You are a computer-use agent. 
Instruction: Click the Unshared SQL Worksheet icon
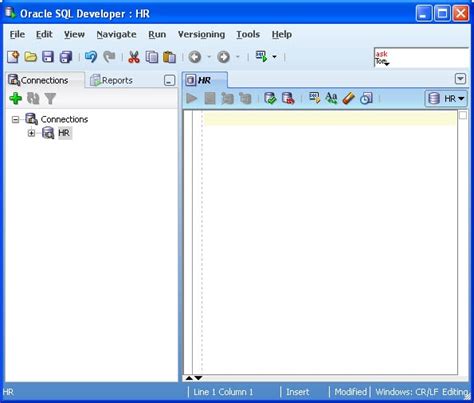[x=314, y=98]
